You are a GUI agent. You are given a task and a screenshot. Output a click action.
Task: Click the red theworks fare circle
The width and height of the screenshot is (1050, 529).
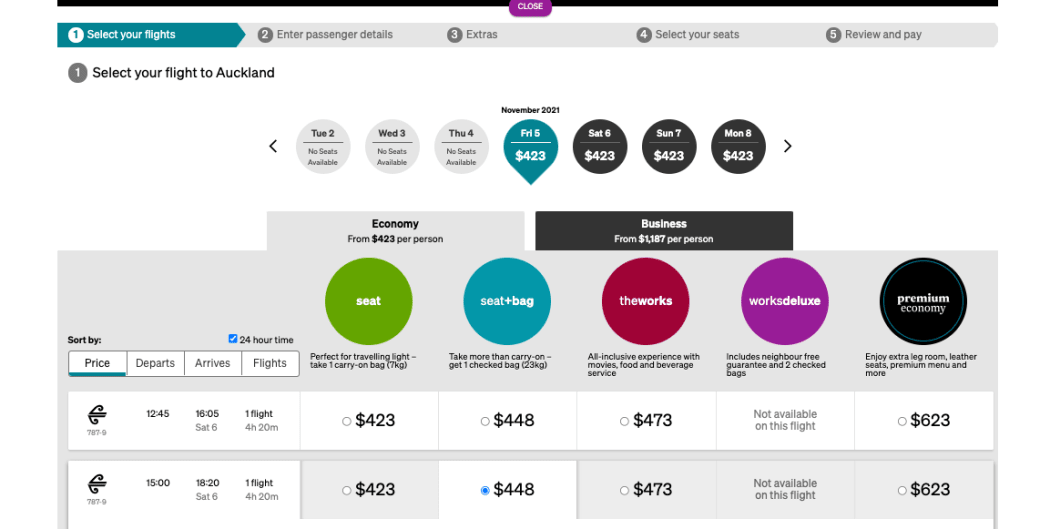645,301
